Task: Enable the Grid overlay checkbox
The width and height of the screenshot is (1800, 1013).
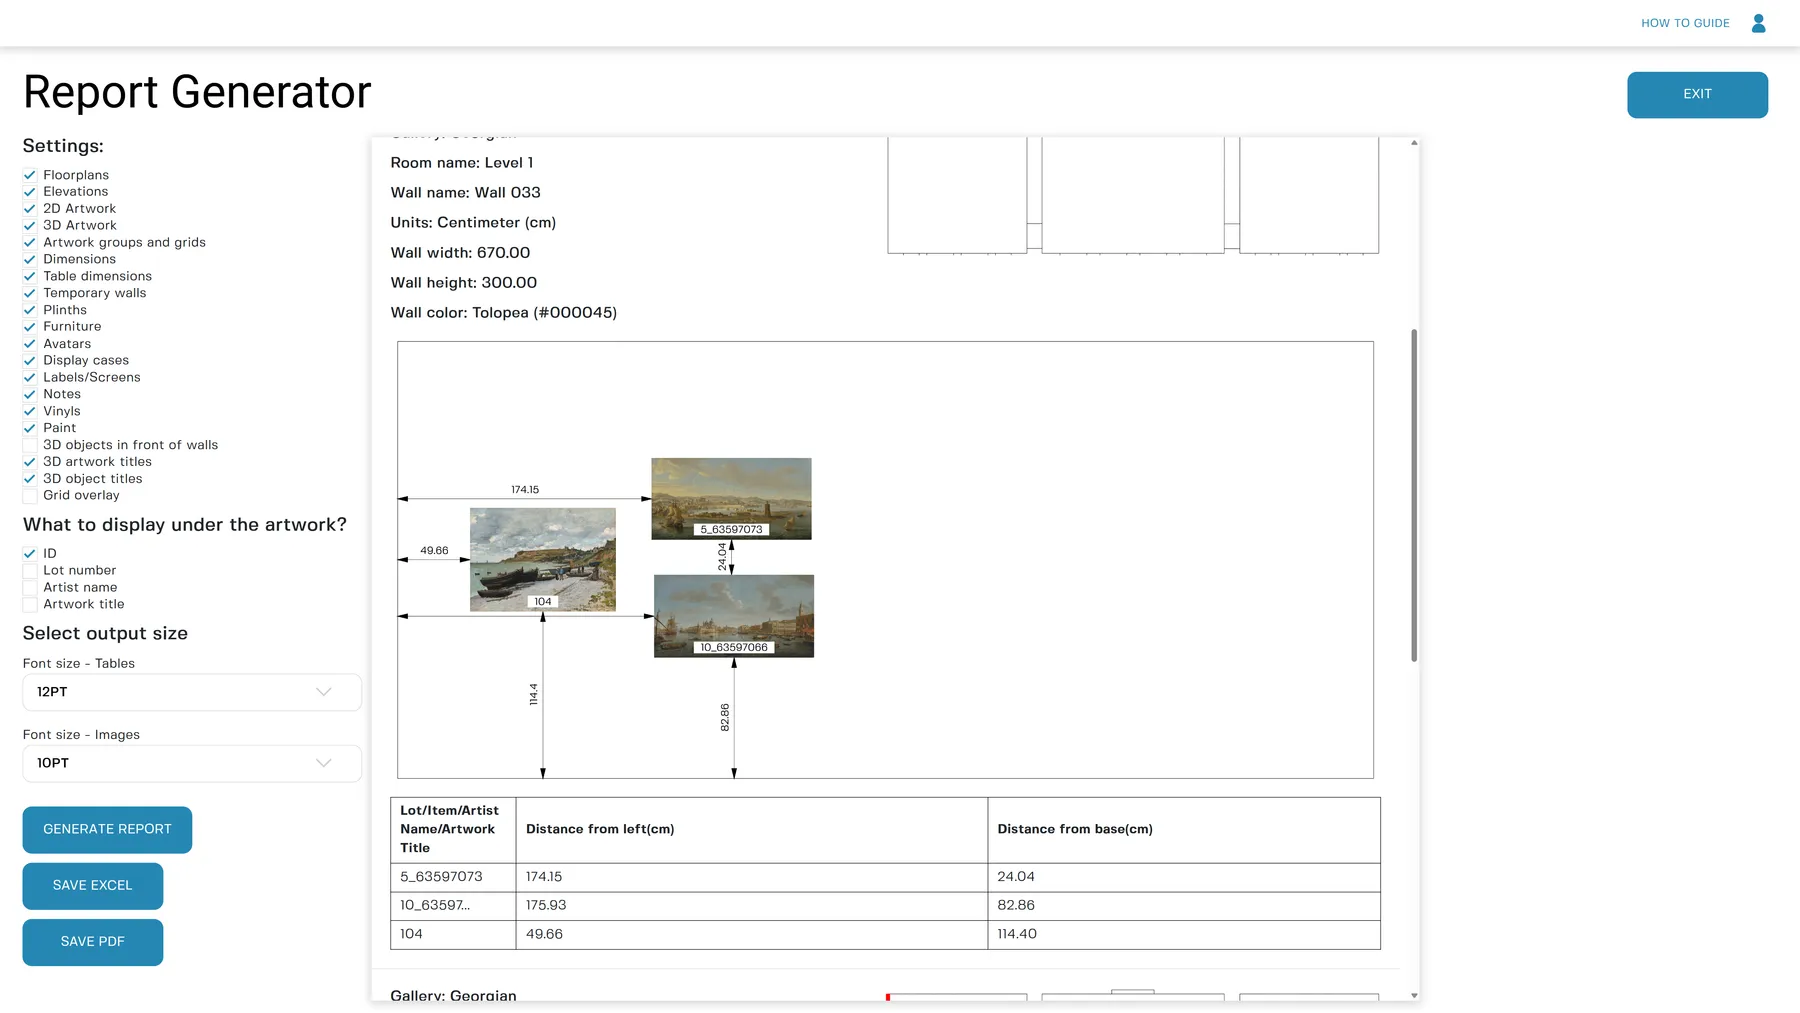Action: pos(30,495)
